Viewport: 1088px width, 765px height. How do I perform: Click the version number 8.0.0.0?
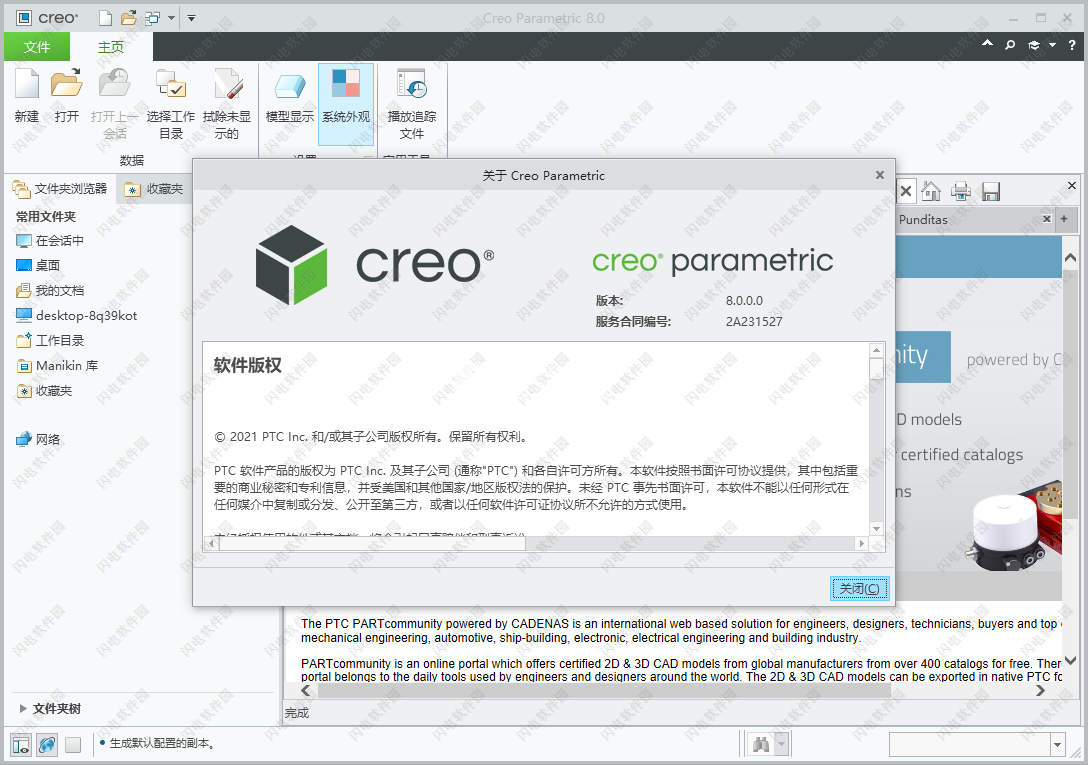pos(745,301)
